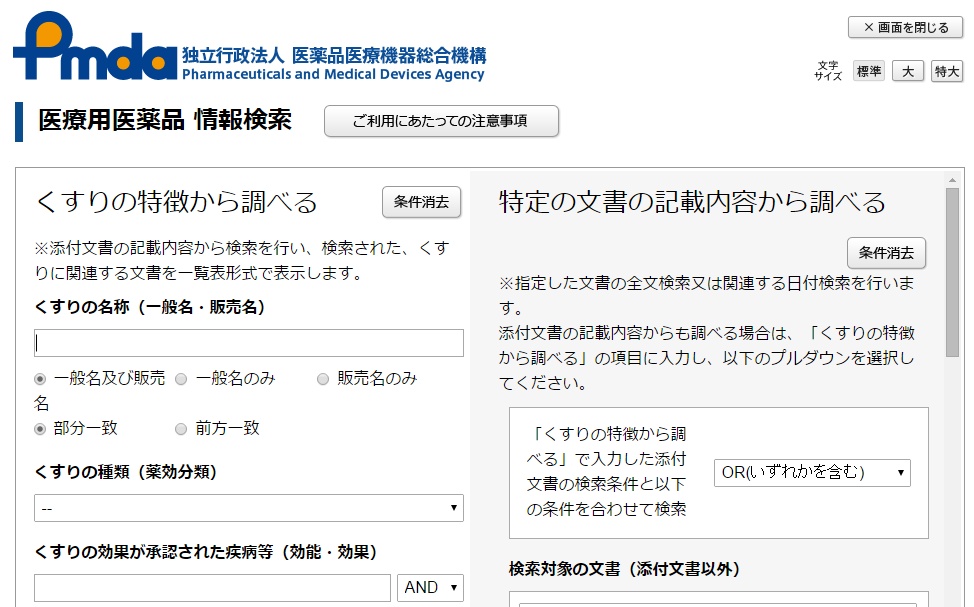Viewport: 974px width, 607px height.
Task: Click the 効能・効果 input field
Action: click(212, 588)
